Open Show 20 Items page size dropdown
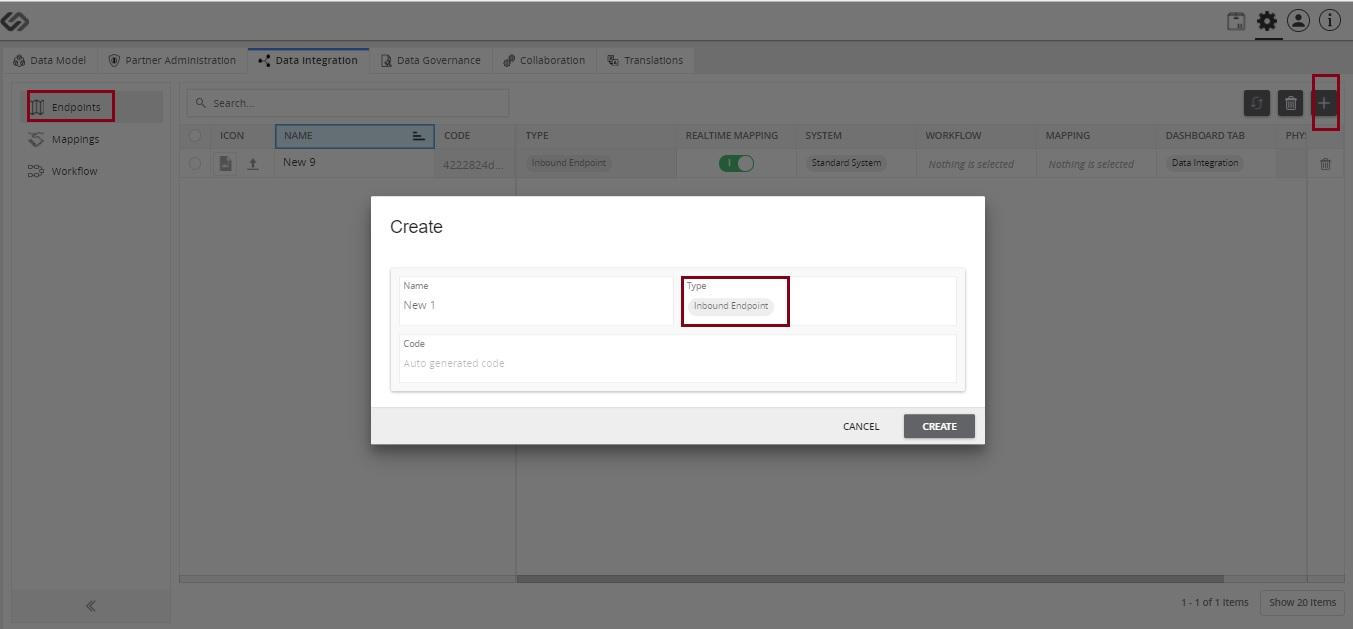Screen dimensions: 1353x629 pos(1302,602)
